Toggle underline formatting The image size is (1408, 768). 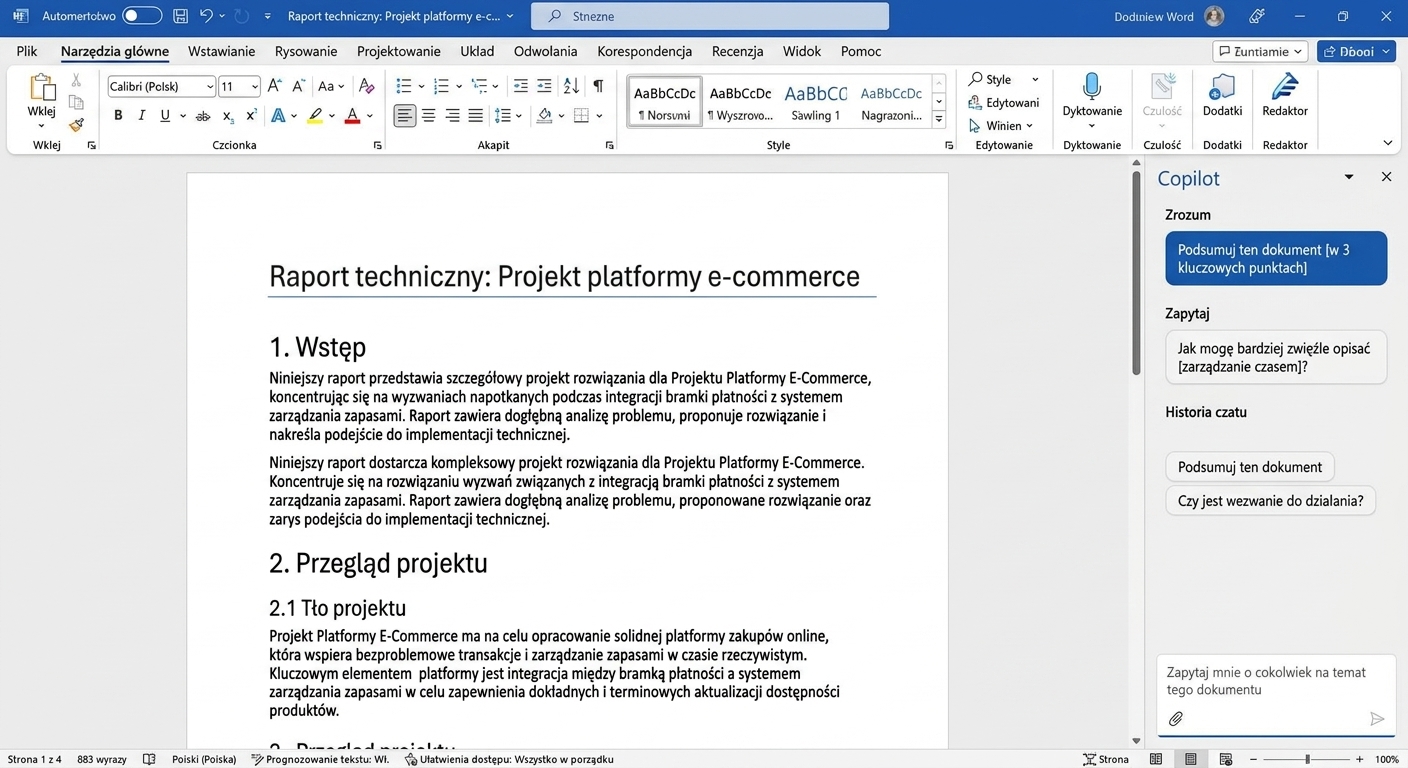pos(165,116)
